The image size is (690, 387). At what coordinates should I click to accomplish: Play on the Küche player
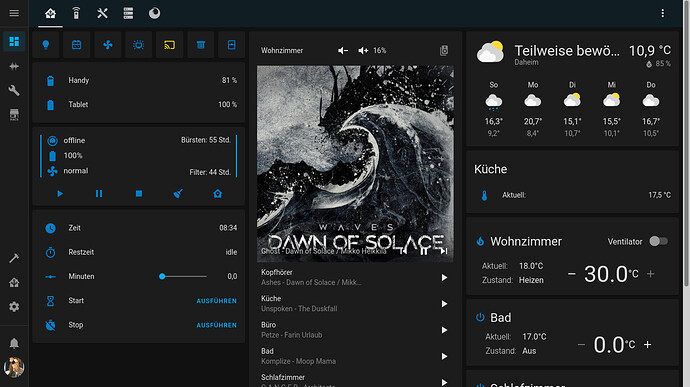444,304
